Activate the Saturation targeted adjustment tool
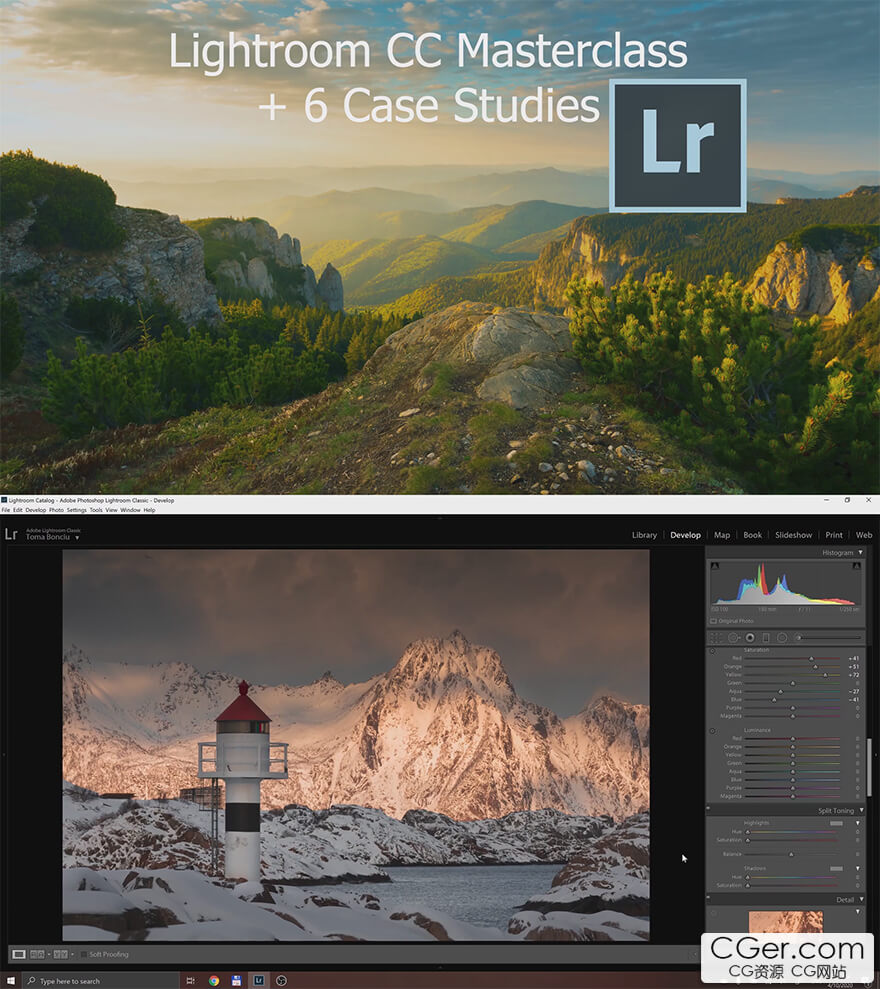The image size is (880, 989). 713,650
